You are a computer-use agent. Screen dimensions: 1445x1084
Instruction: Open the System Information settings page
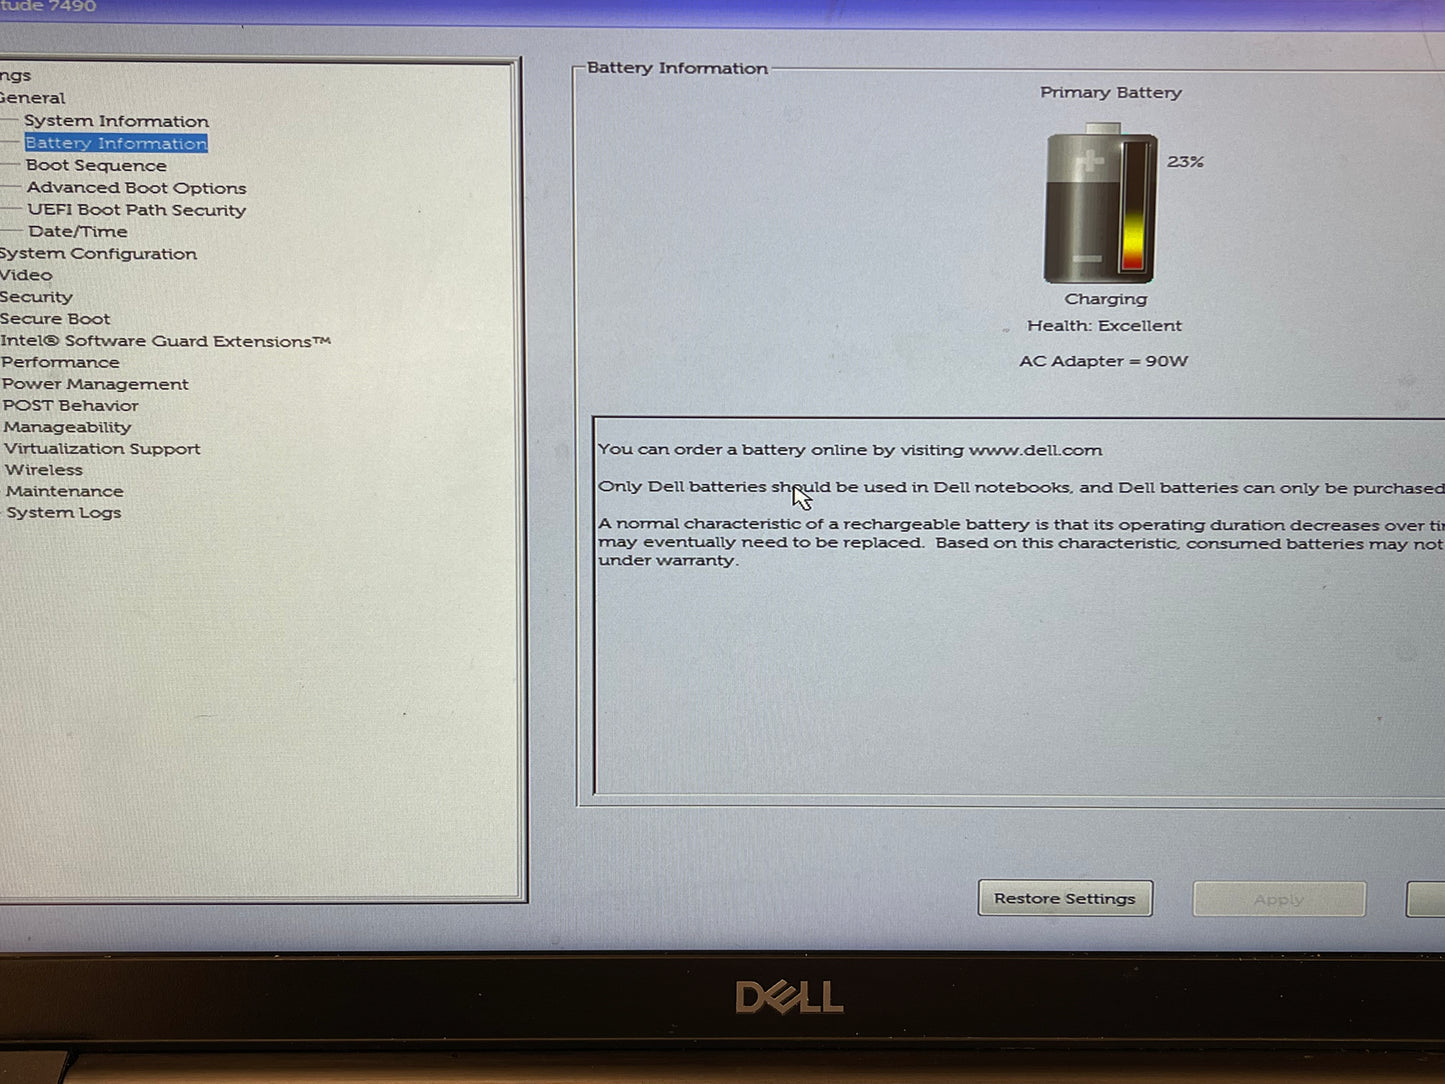pos(116,120)
